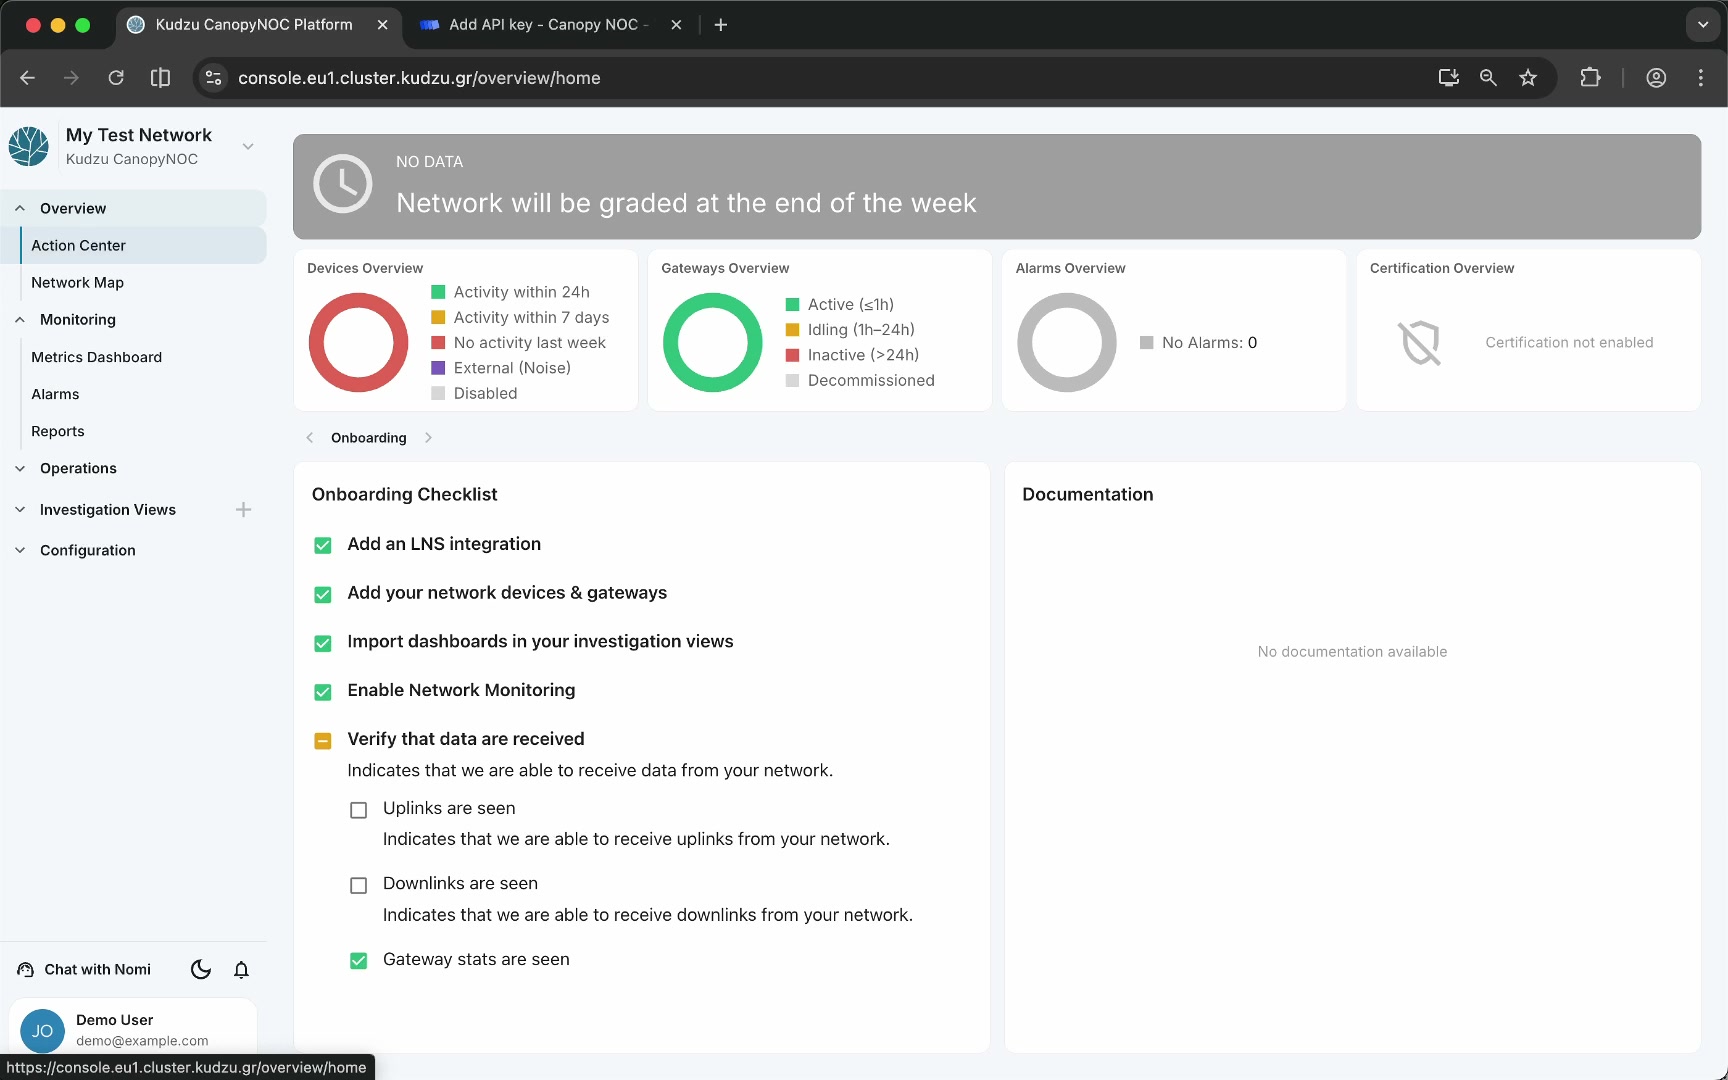Collapse the Monitoring sidebar section

(x=20, y=320)
